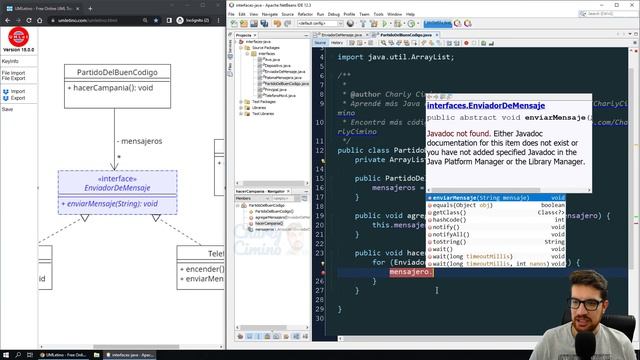Viewport: 640px width, 360px height.
Task: Open the Members dropdown in Navigator
Action: point(251,198)
